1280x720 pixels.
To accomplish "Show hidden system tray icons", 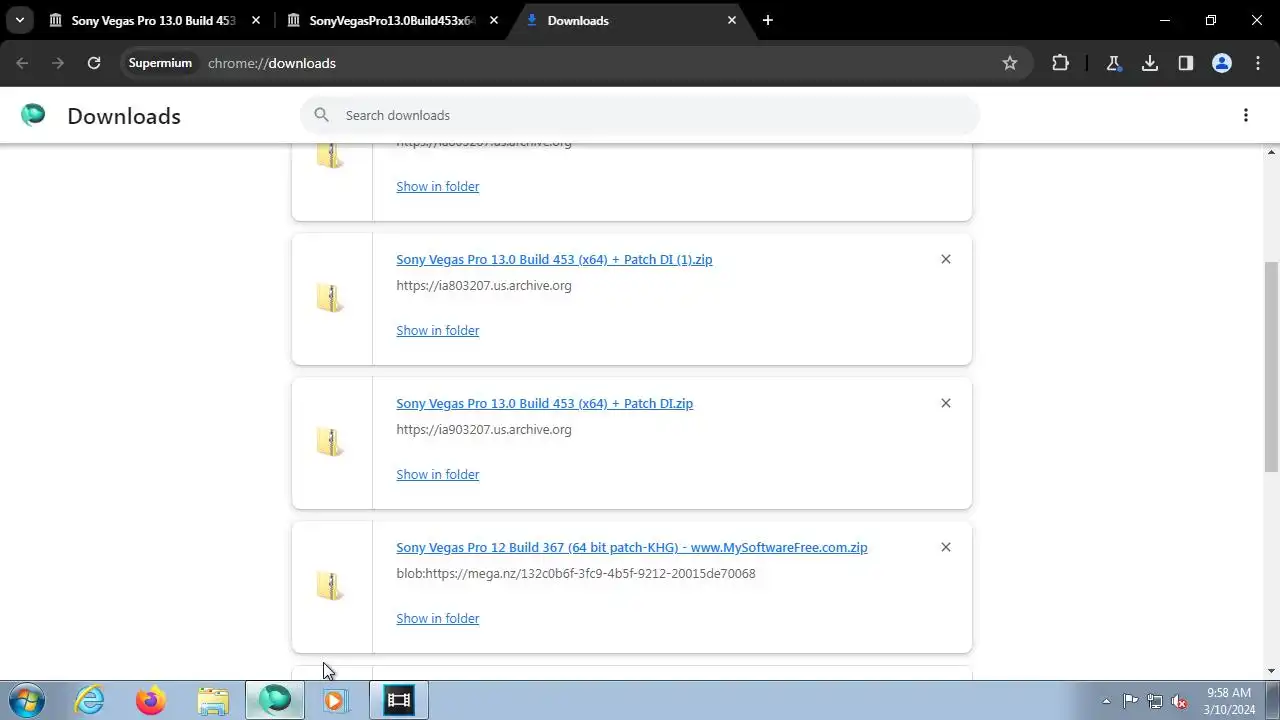I will (1106, 701).
